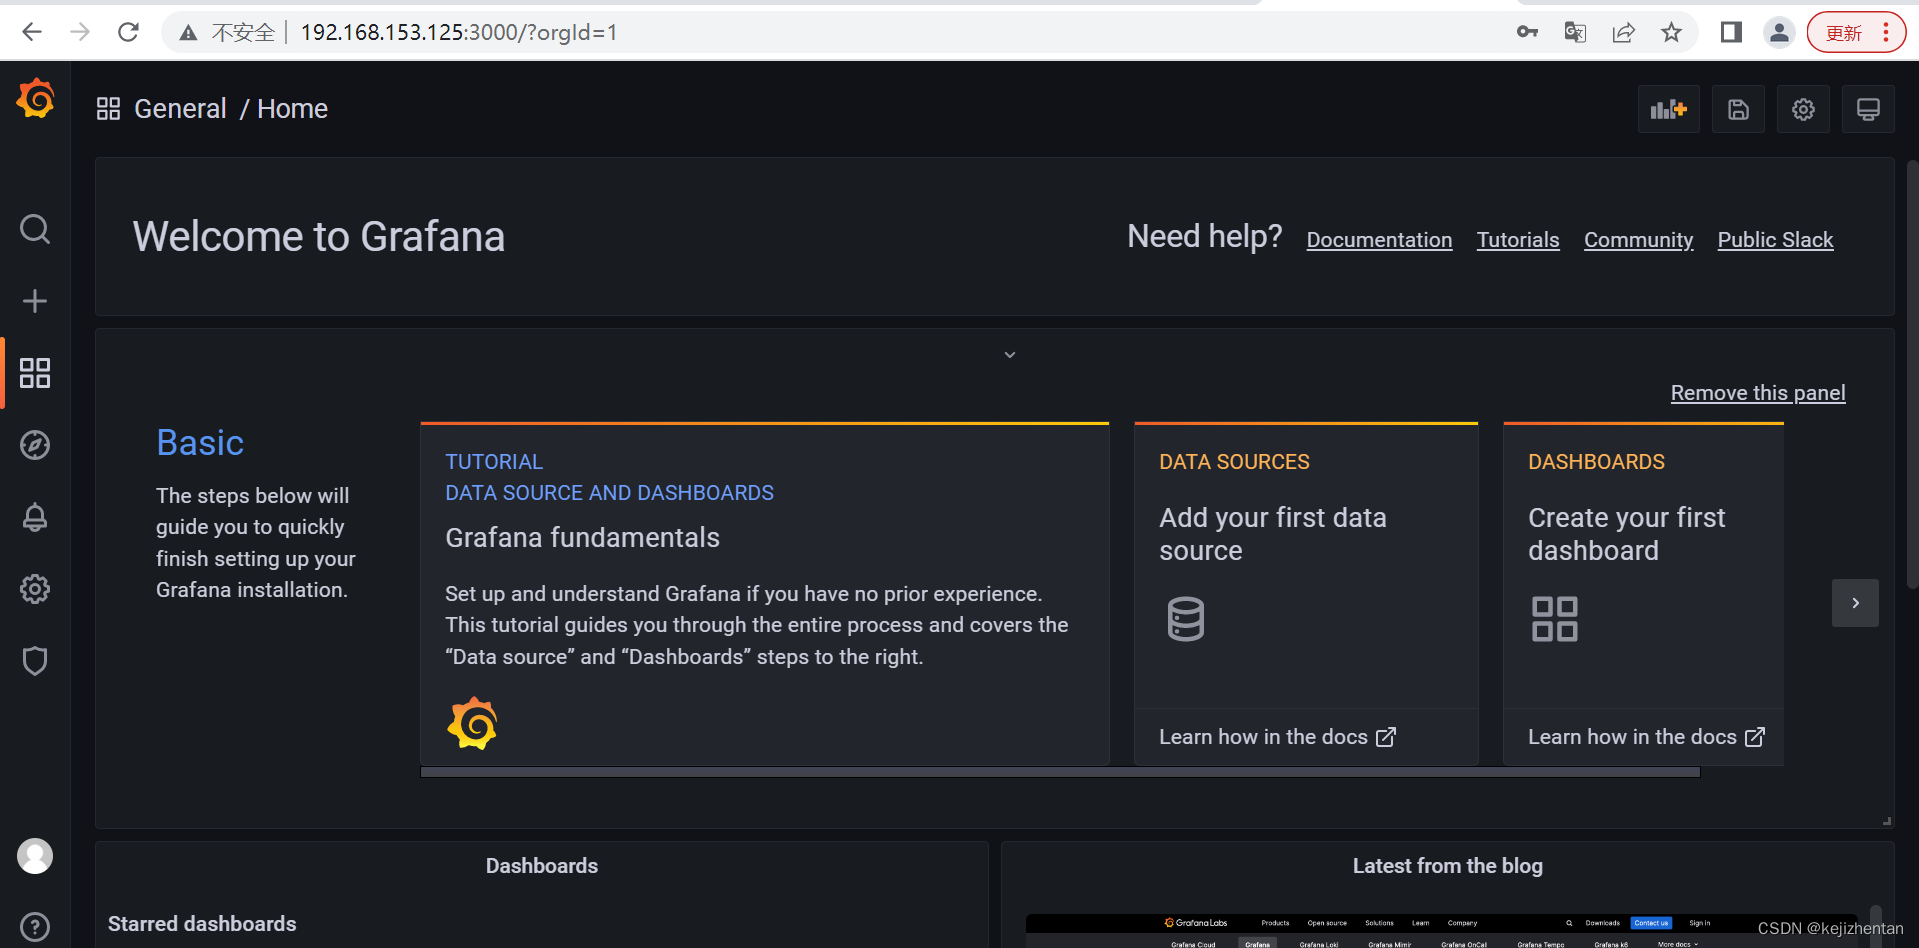Open the Dashboards four-squares sidebar icon
Image resolution: width=1919 pixels, height=948 pixels.
pyautogui.click(x=35, y=373)
